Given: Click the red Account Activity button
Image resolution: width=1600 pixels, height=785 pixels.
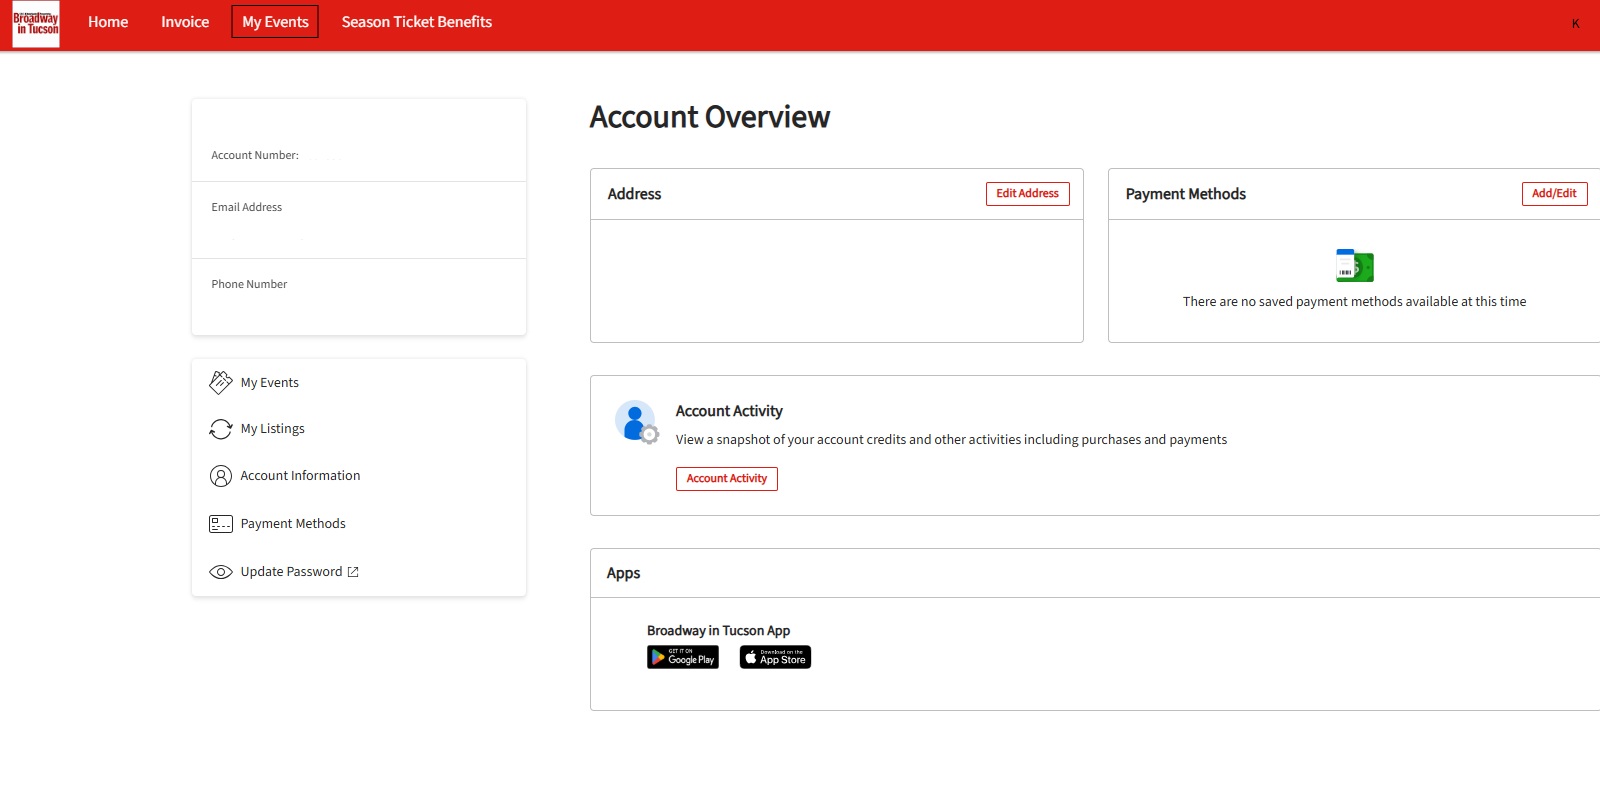Looking at the screenshot, I should 726,479.
